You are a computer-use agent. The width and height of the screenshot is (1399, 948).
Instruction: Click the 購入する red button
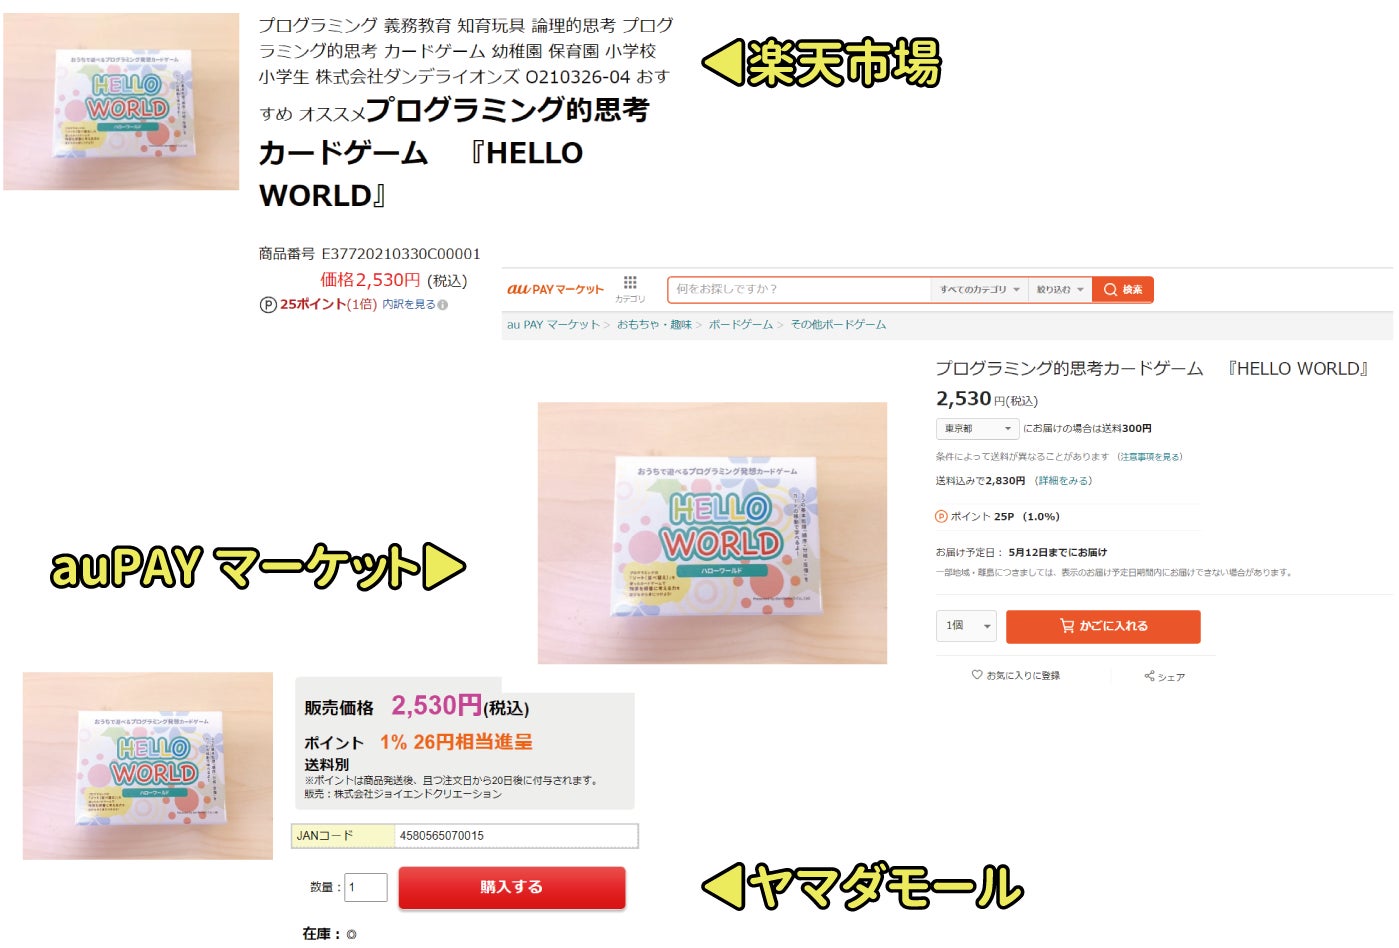(x=512, y=888)
